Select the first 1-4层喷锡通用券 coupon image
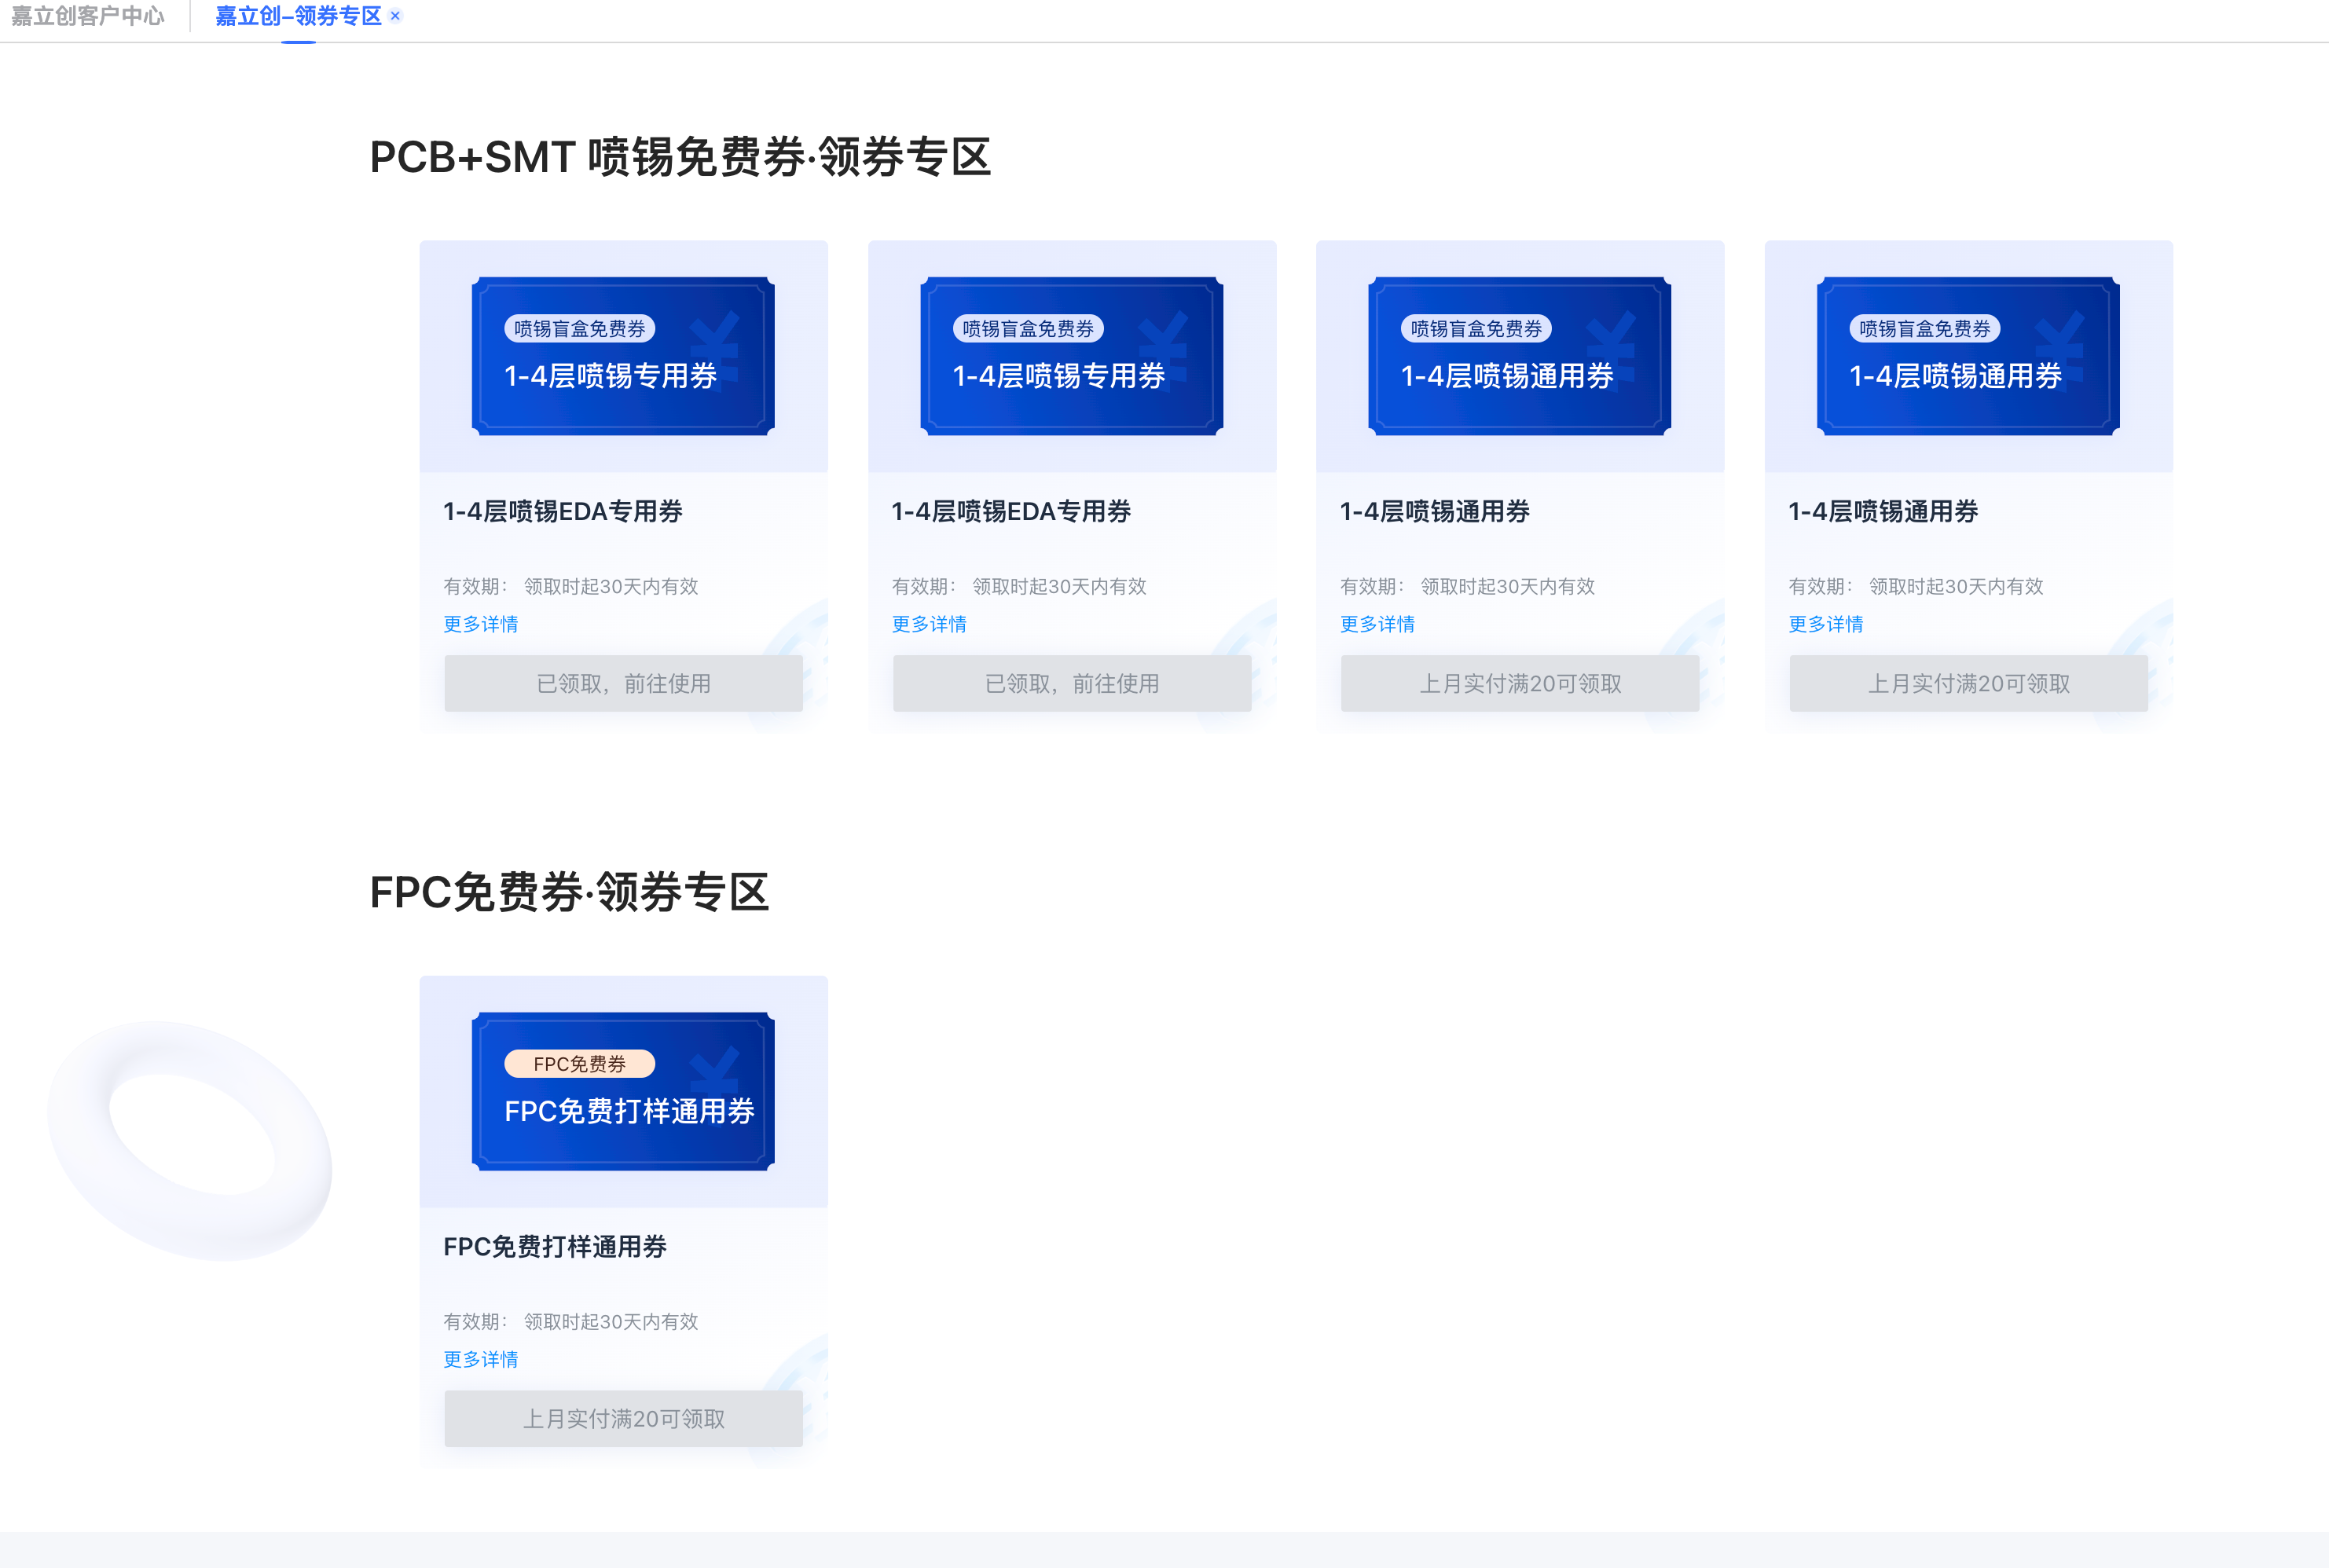This screenshot has height=1568, width=2329. tap(1520, 355)
